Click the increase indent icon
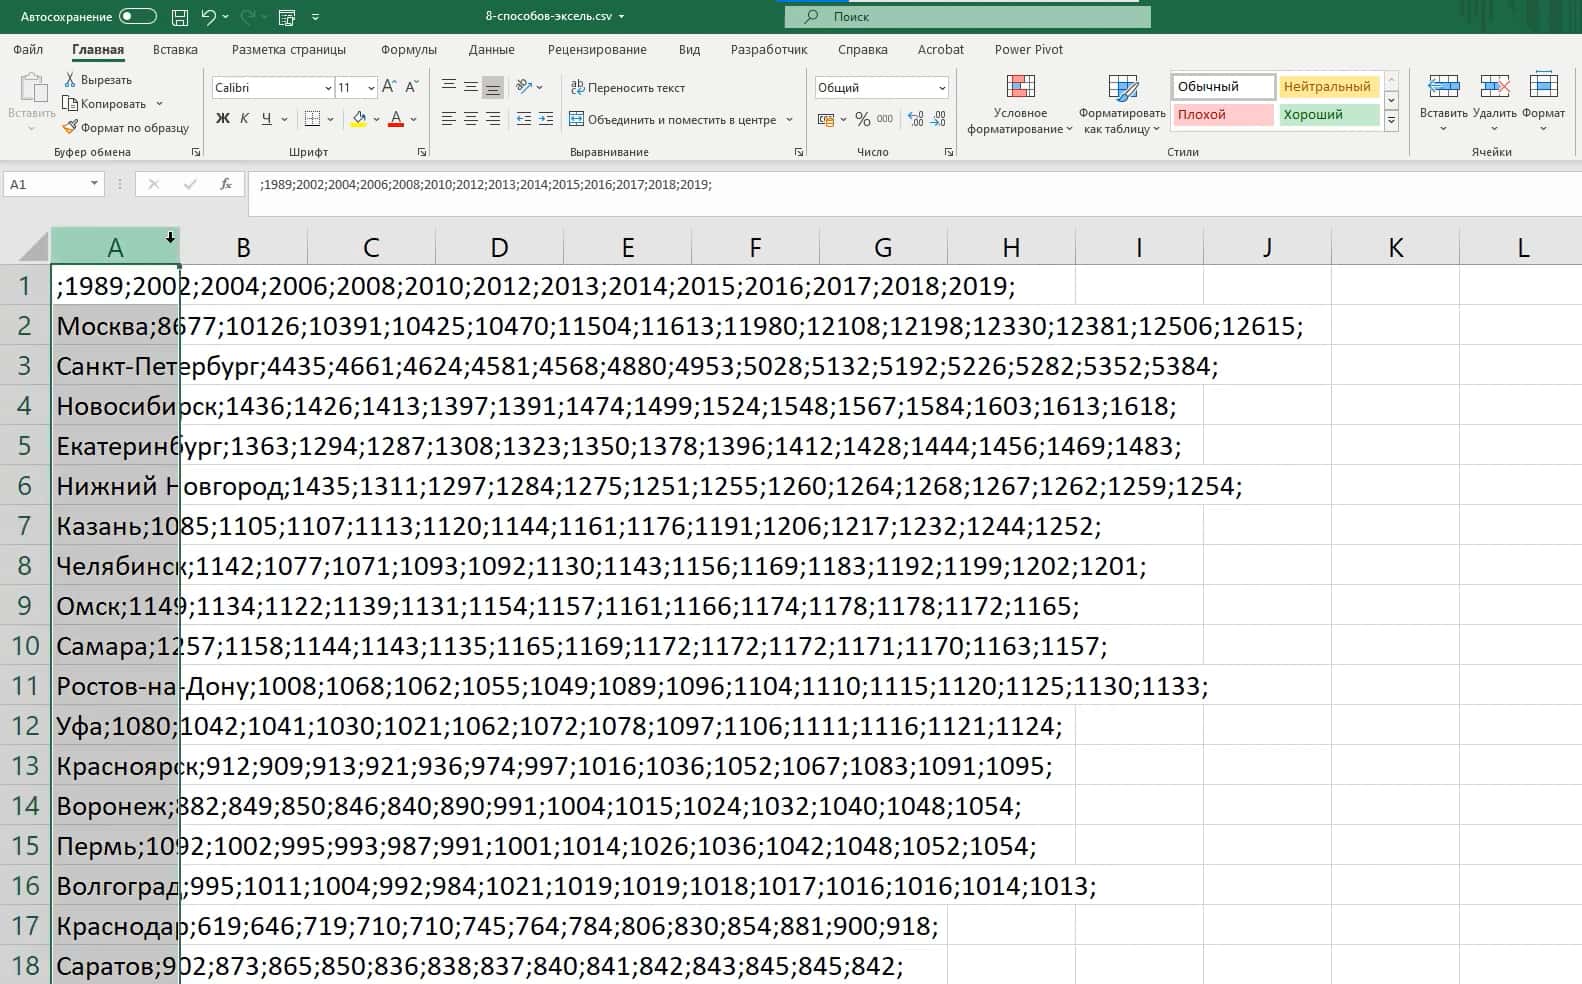Viewport: 1582px width, 984px height. pyautogui.click(x=545, y=119)
